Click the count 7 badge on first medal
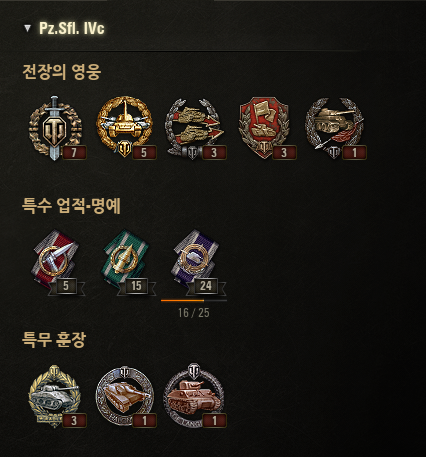This screenshot has height=457, width=426. point(74,153)
